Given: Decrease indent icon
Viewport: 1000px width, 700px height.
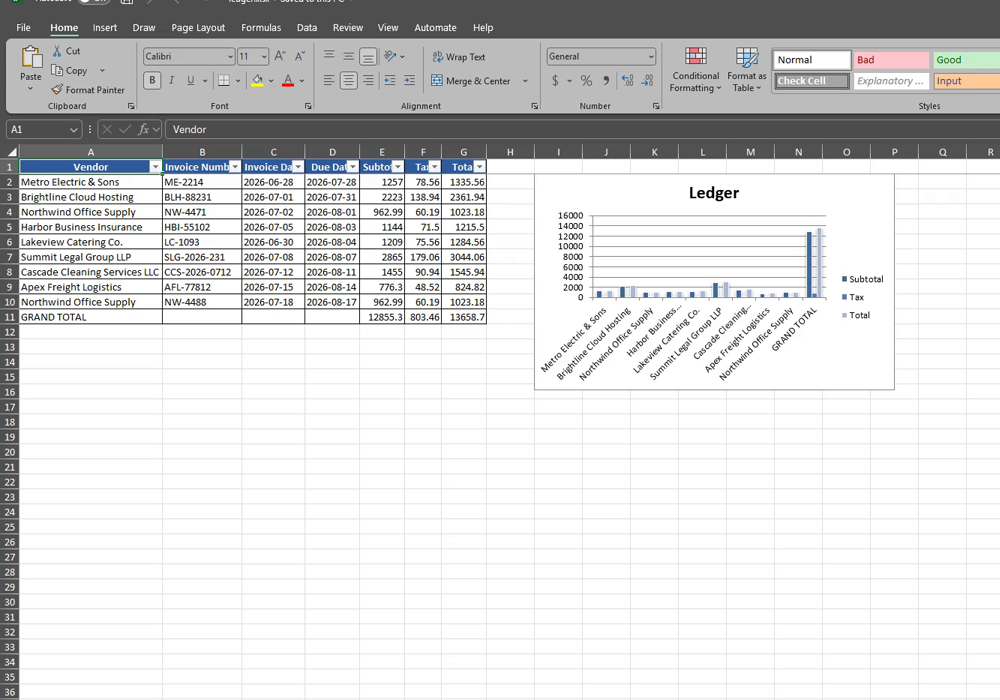Looking at the screenshot, I should point(390,80).
